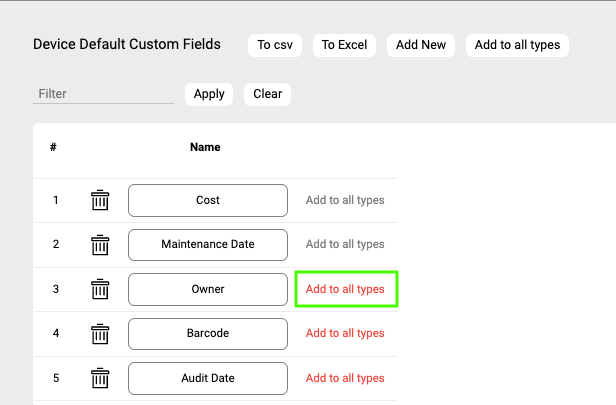Image resolution: width=616 pixels, height=405 pixels.
Task: Clear the filter
Action: (267, 94)
